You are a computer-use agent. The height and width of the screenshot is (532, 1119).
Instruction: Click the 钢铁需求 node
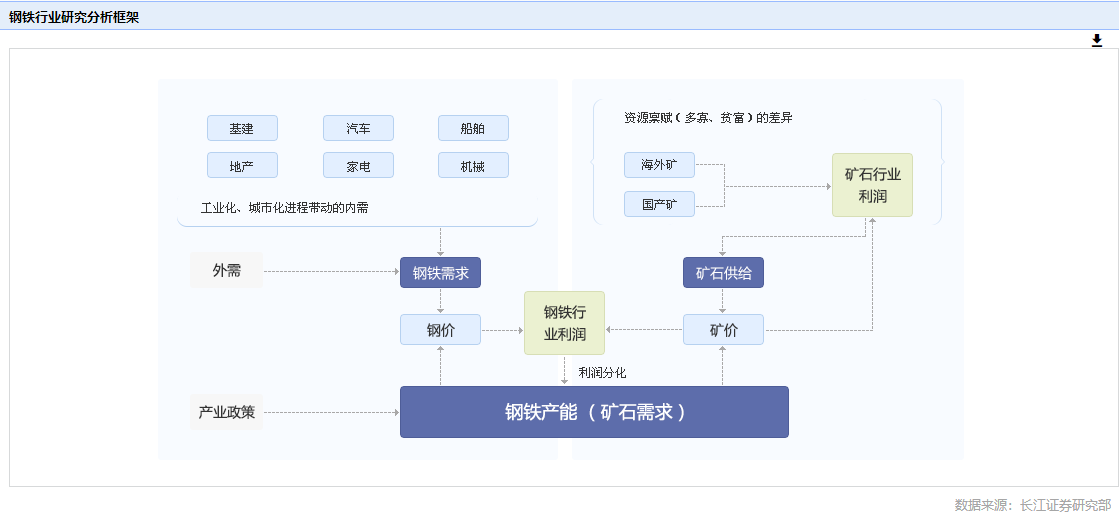click(440, 273)
